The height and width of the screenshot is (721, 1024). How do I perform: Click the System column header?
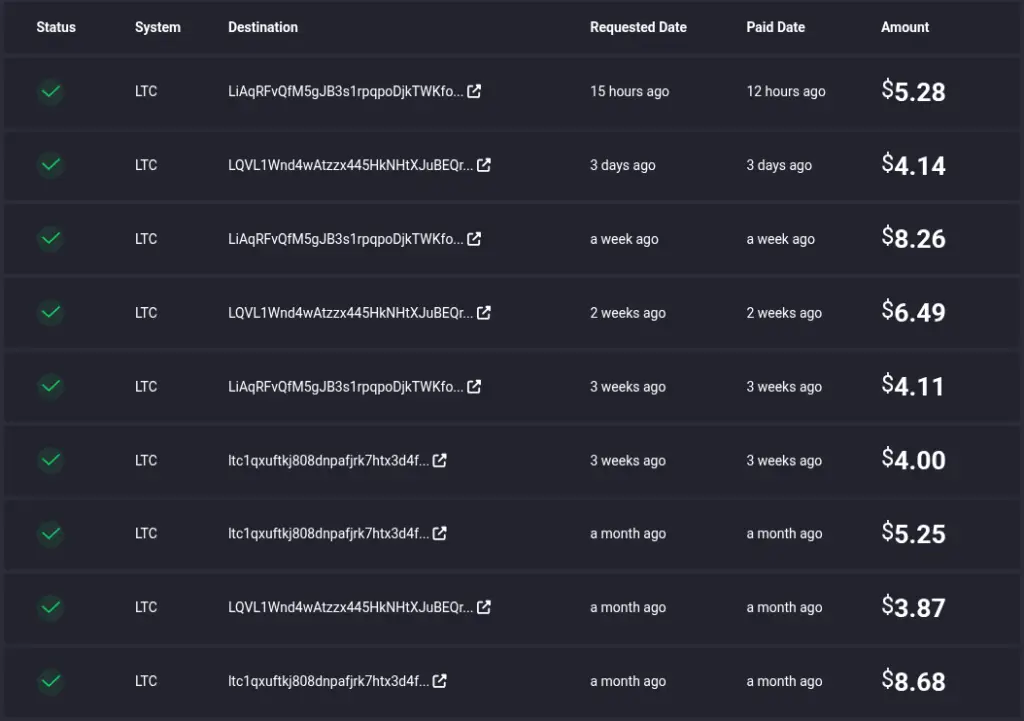pos(157,27)
